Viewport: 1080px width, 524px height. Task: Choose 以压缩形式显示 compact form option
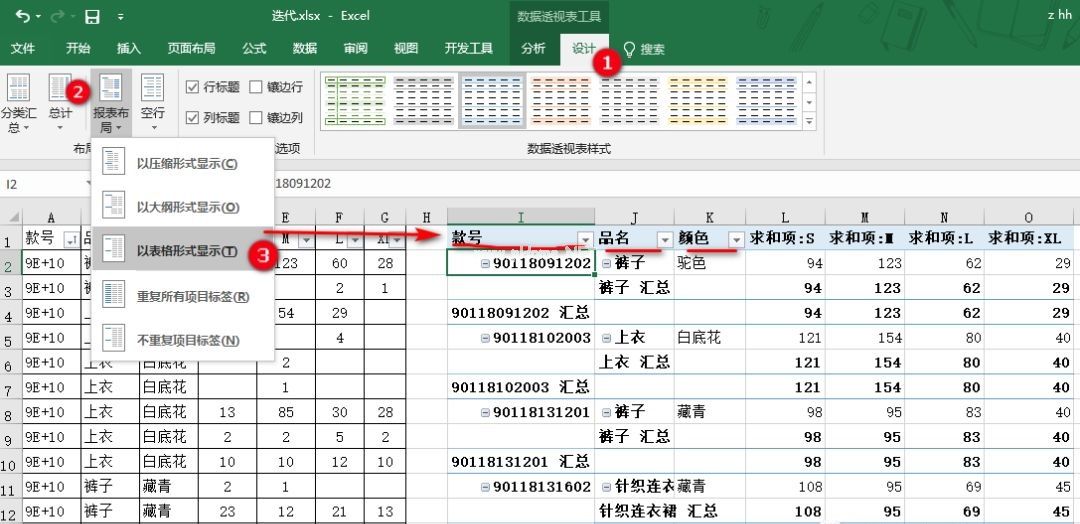pos(186,163)
